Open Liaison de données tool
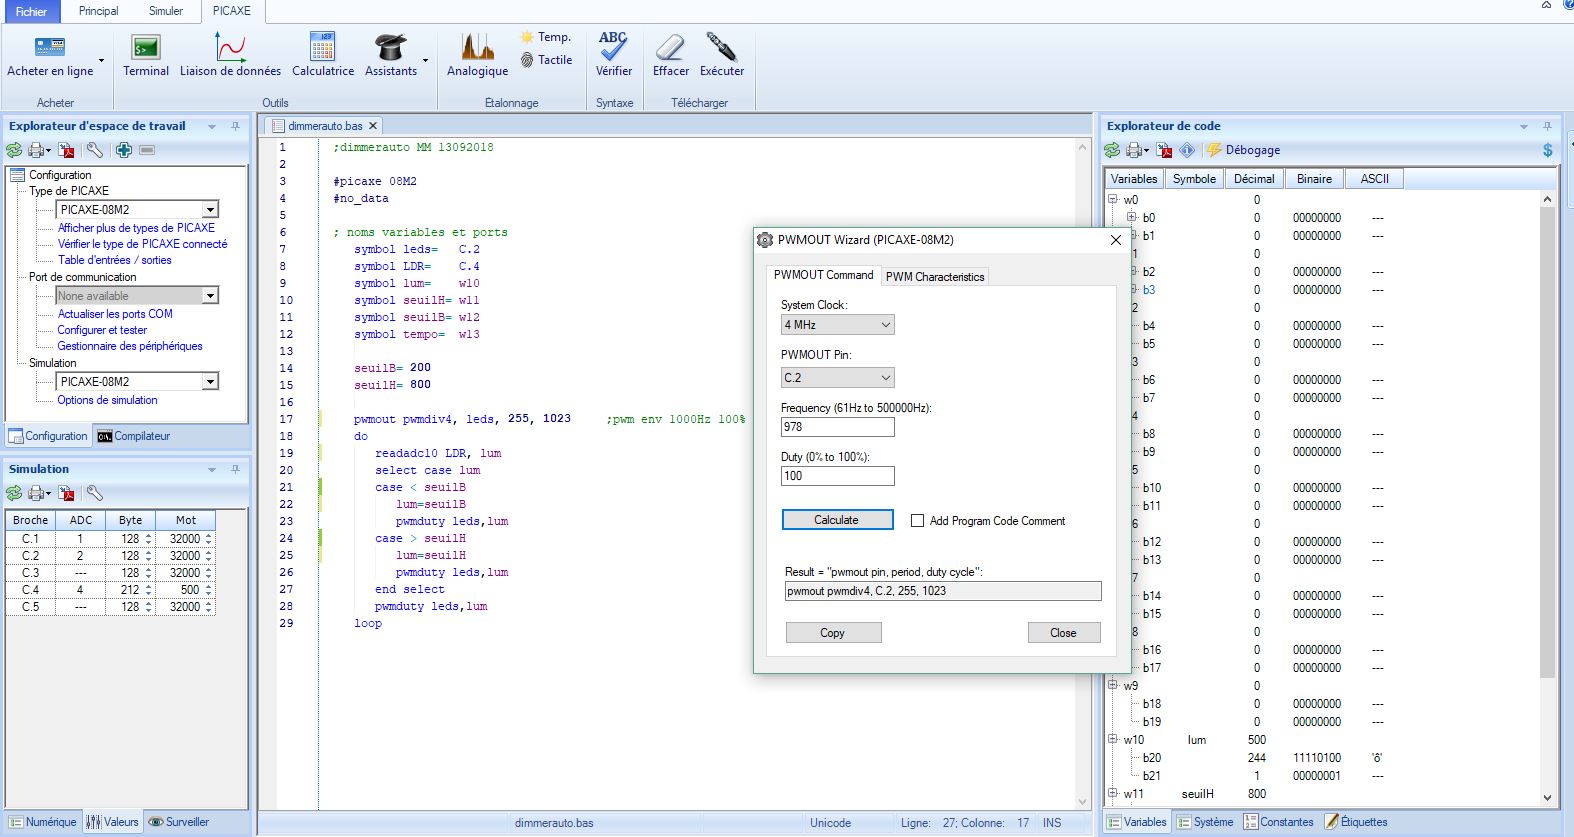 pos(230,55)
